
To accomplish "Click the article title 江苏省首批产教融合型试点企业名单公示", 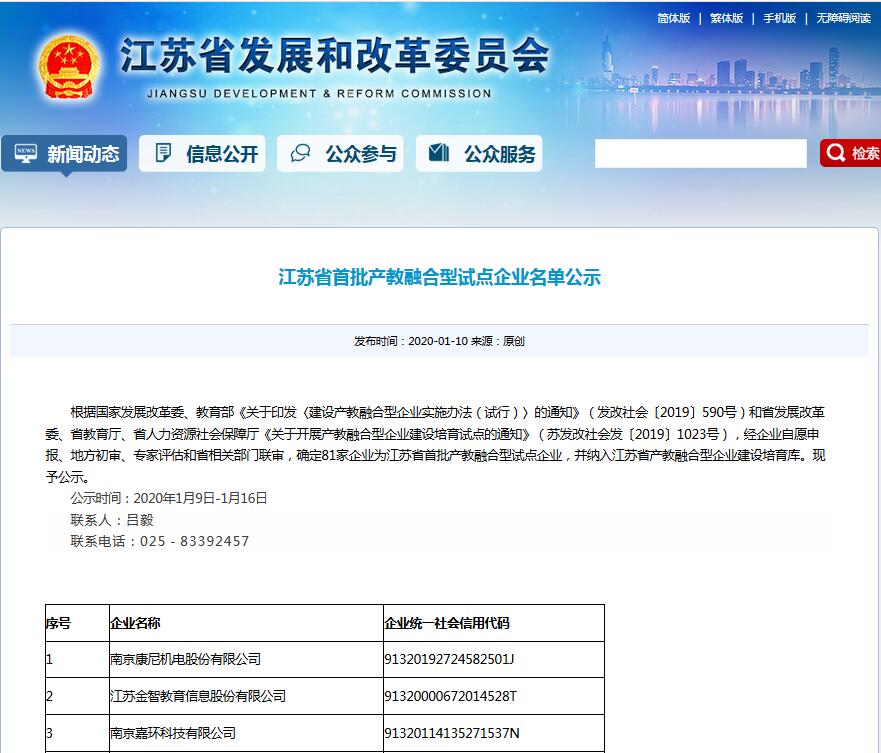I will [x=439, y=277].
